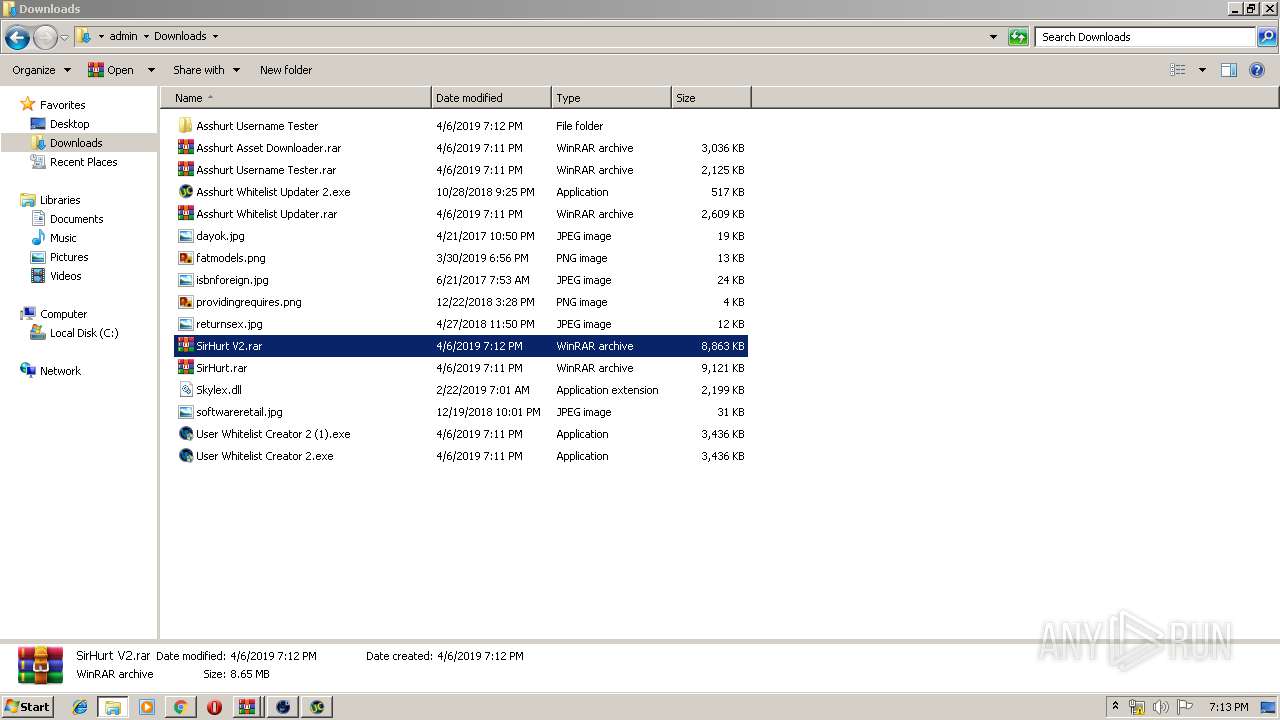
Task: Click the Help question mark icon
Action: pos(1257,70)
